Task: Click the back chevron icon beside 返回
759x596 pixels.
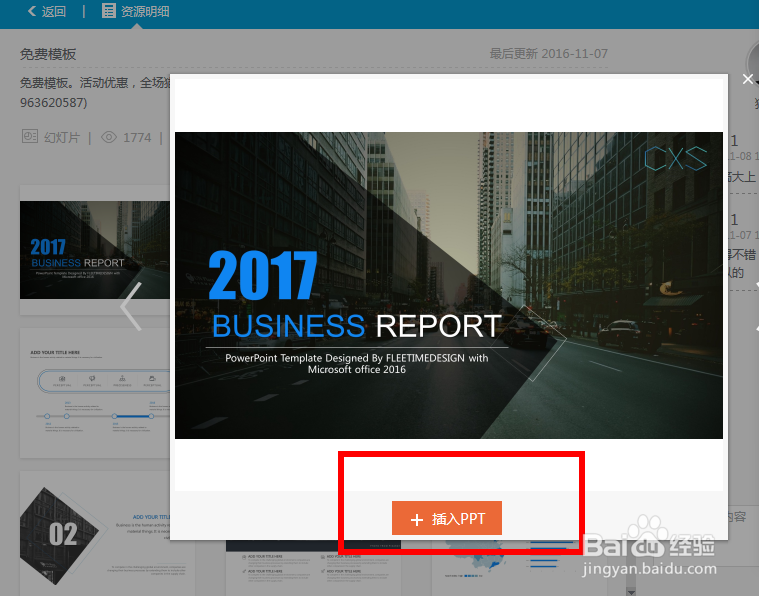Action: 32,11
